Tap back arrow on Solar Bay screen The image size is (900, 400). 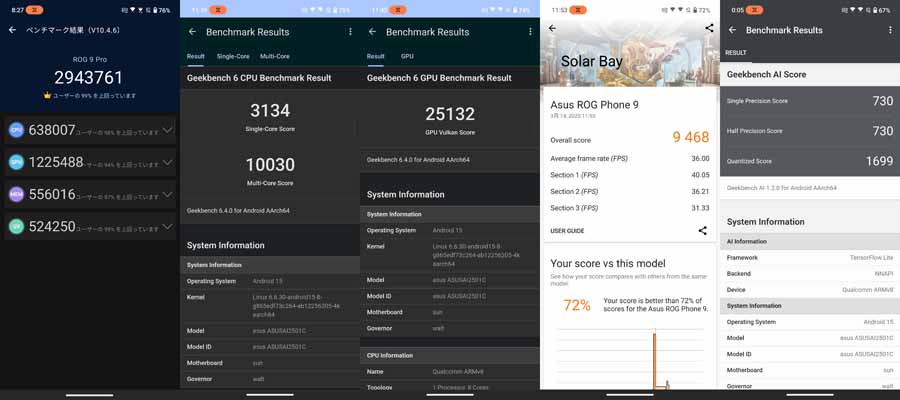tap(552, 28)
